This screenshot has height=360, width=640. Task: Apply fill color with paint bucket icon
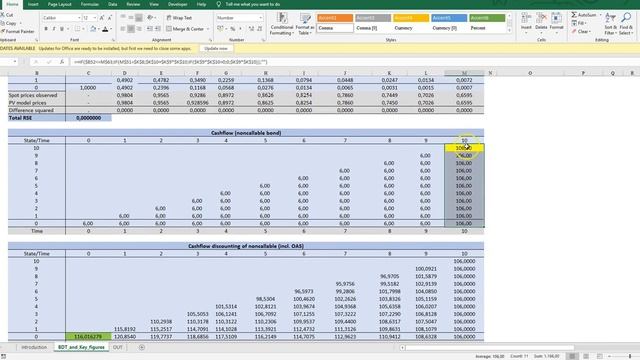point(93,29)
